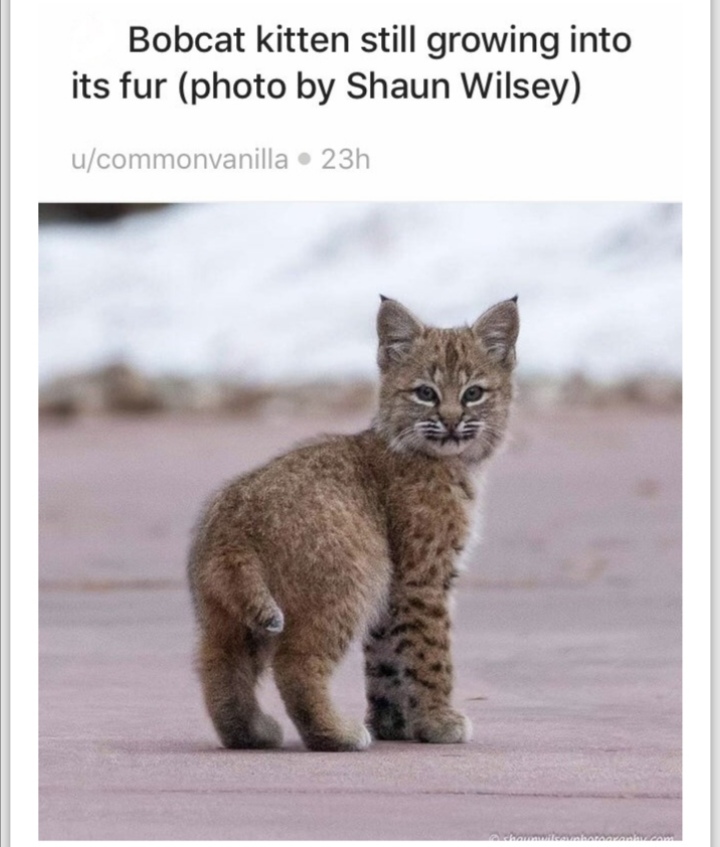Tap the dot separator before 23h
The width and height of the screenshot is (720, 847).
coord(305,160)
